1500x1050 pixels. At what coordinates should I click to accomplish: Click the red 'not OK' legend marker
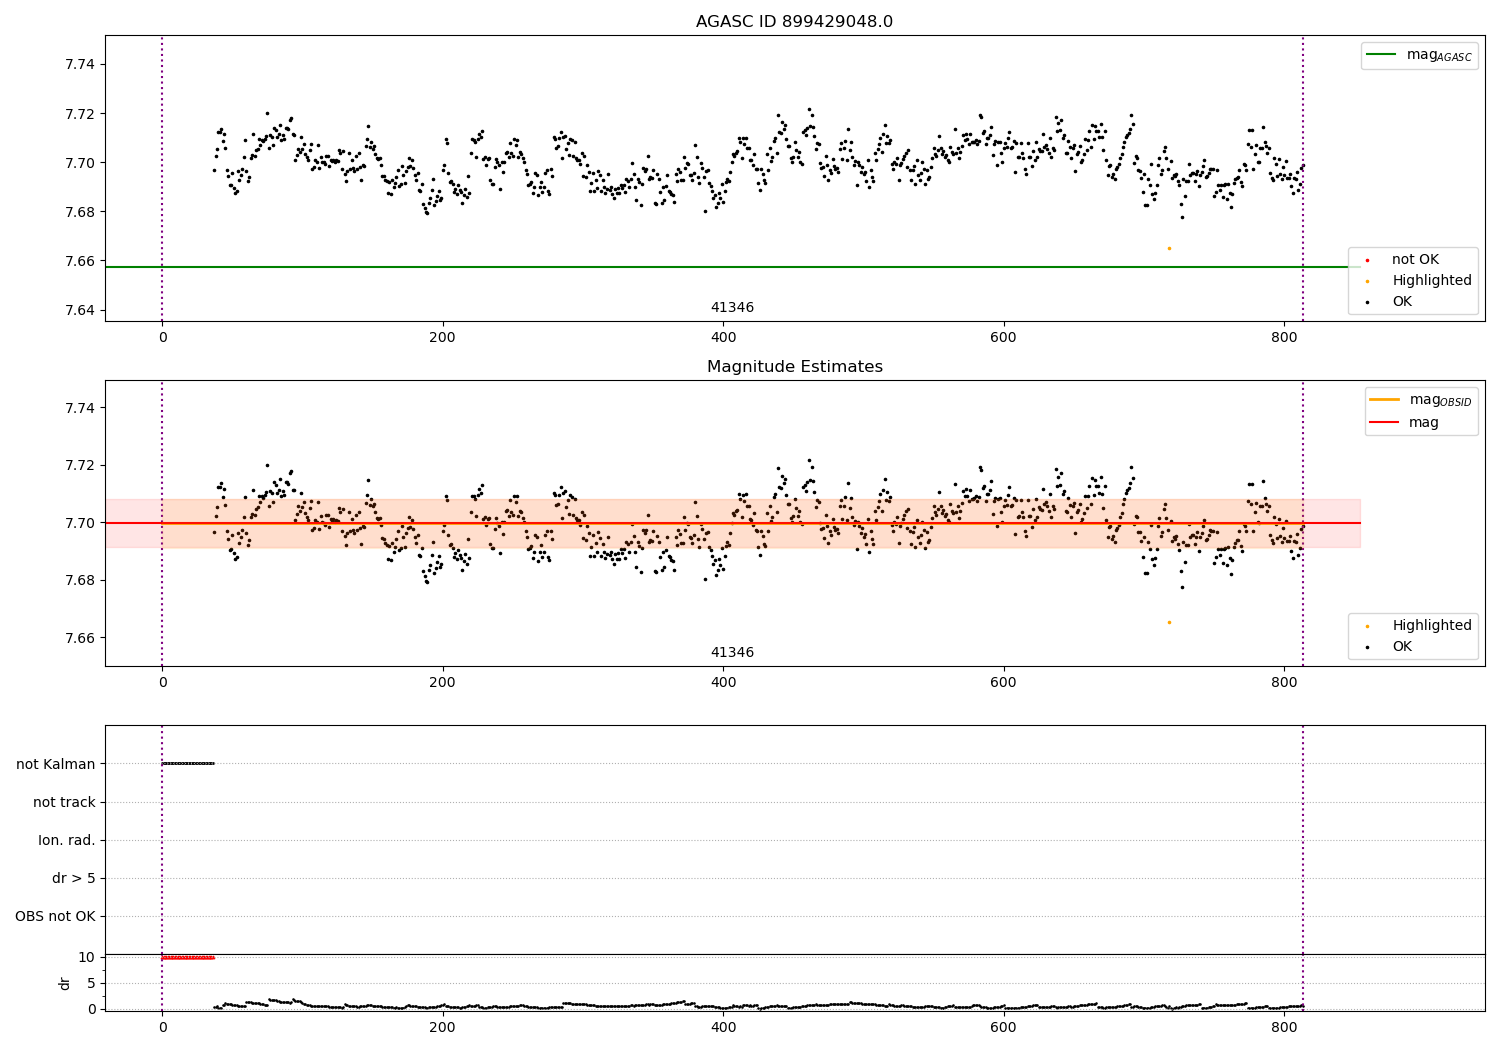tap(1367, 260)
